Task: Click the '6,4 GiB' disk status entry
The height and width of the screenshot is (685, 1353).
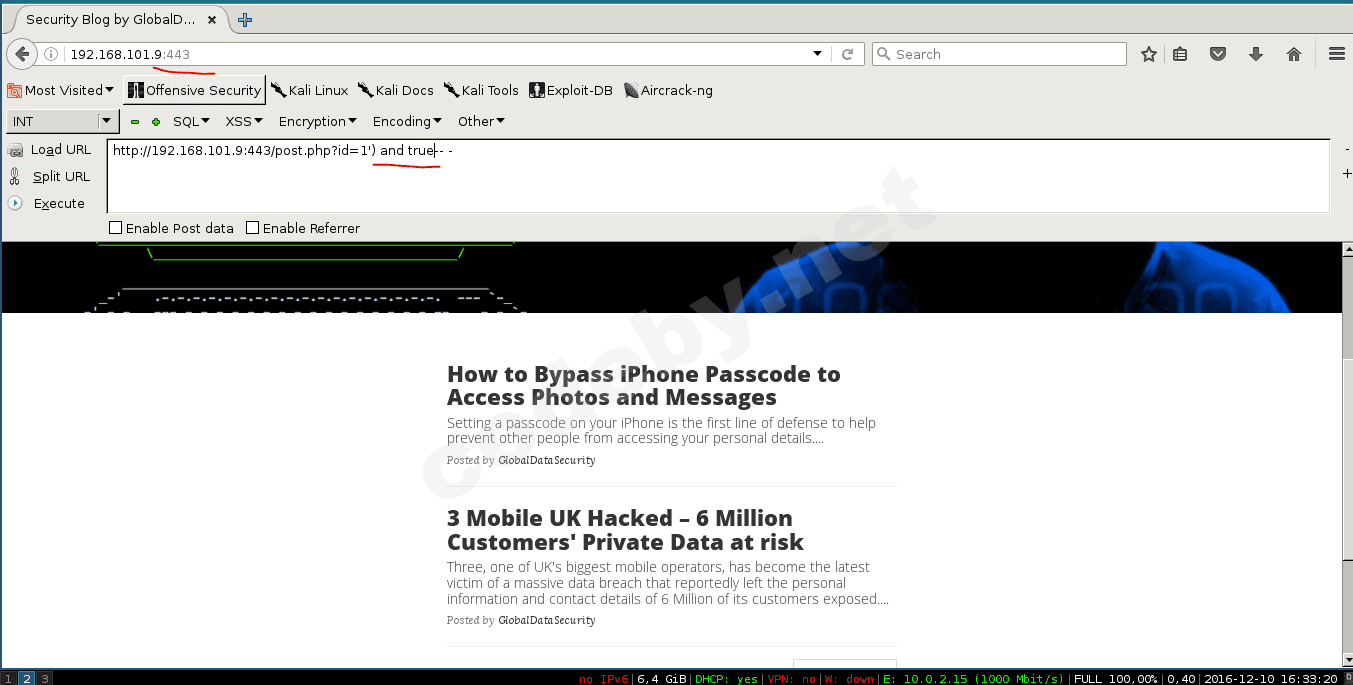Action: 661,678
